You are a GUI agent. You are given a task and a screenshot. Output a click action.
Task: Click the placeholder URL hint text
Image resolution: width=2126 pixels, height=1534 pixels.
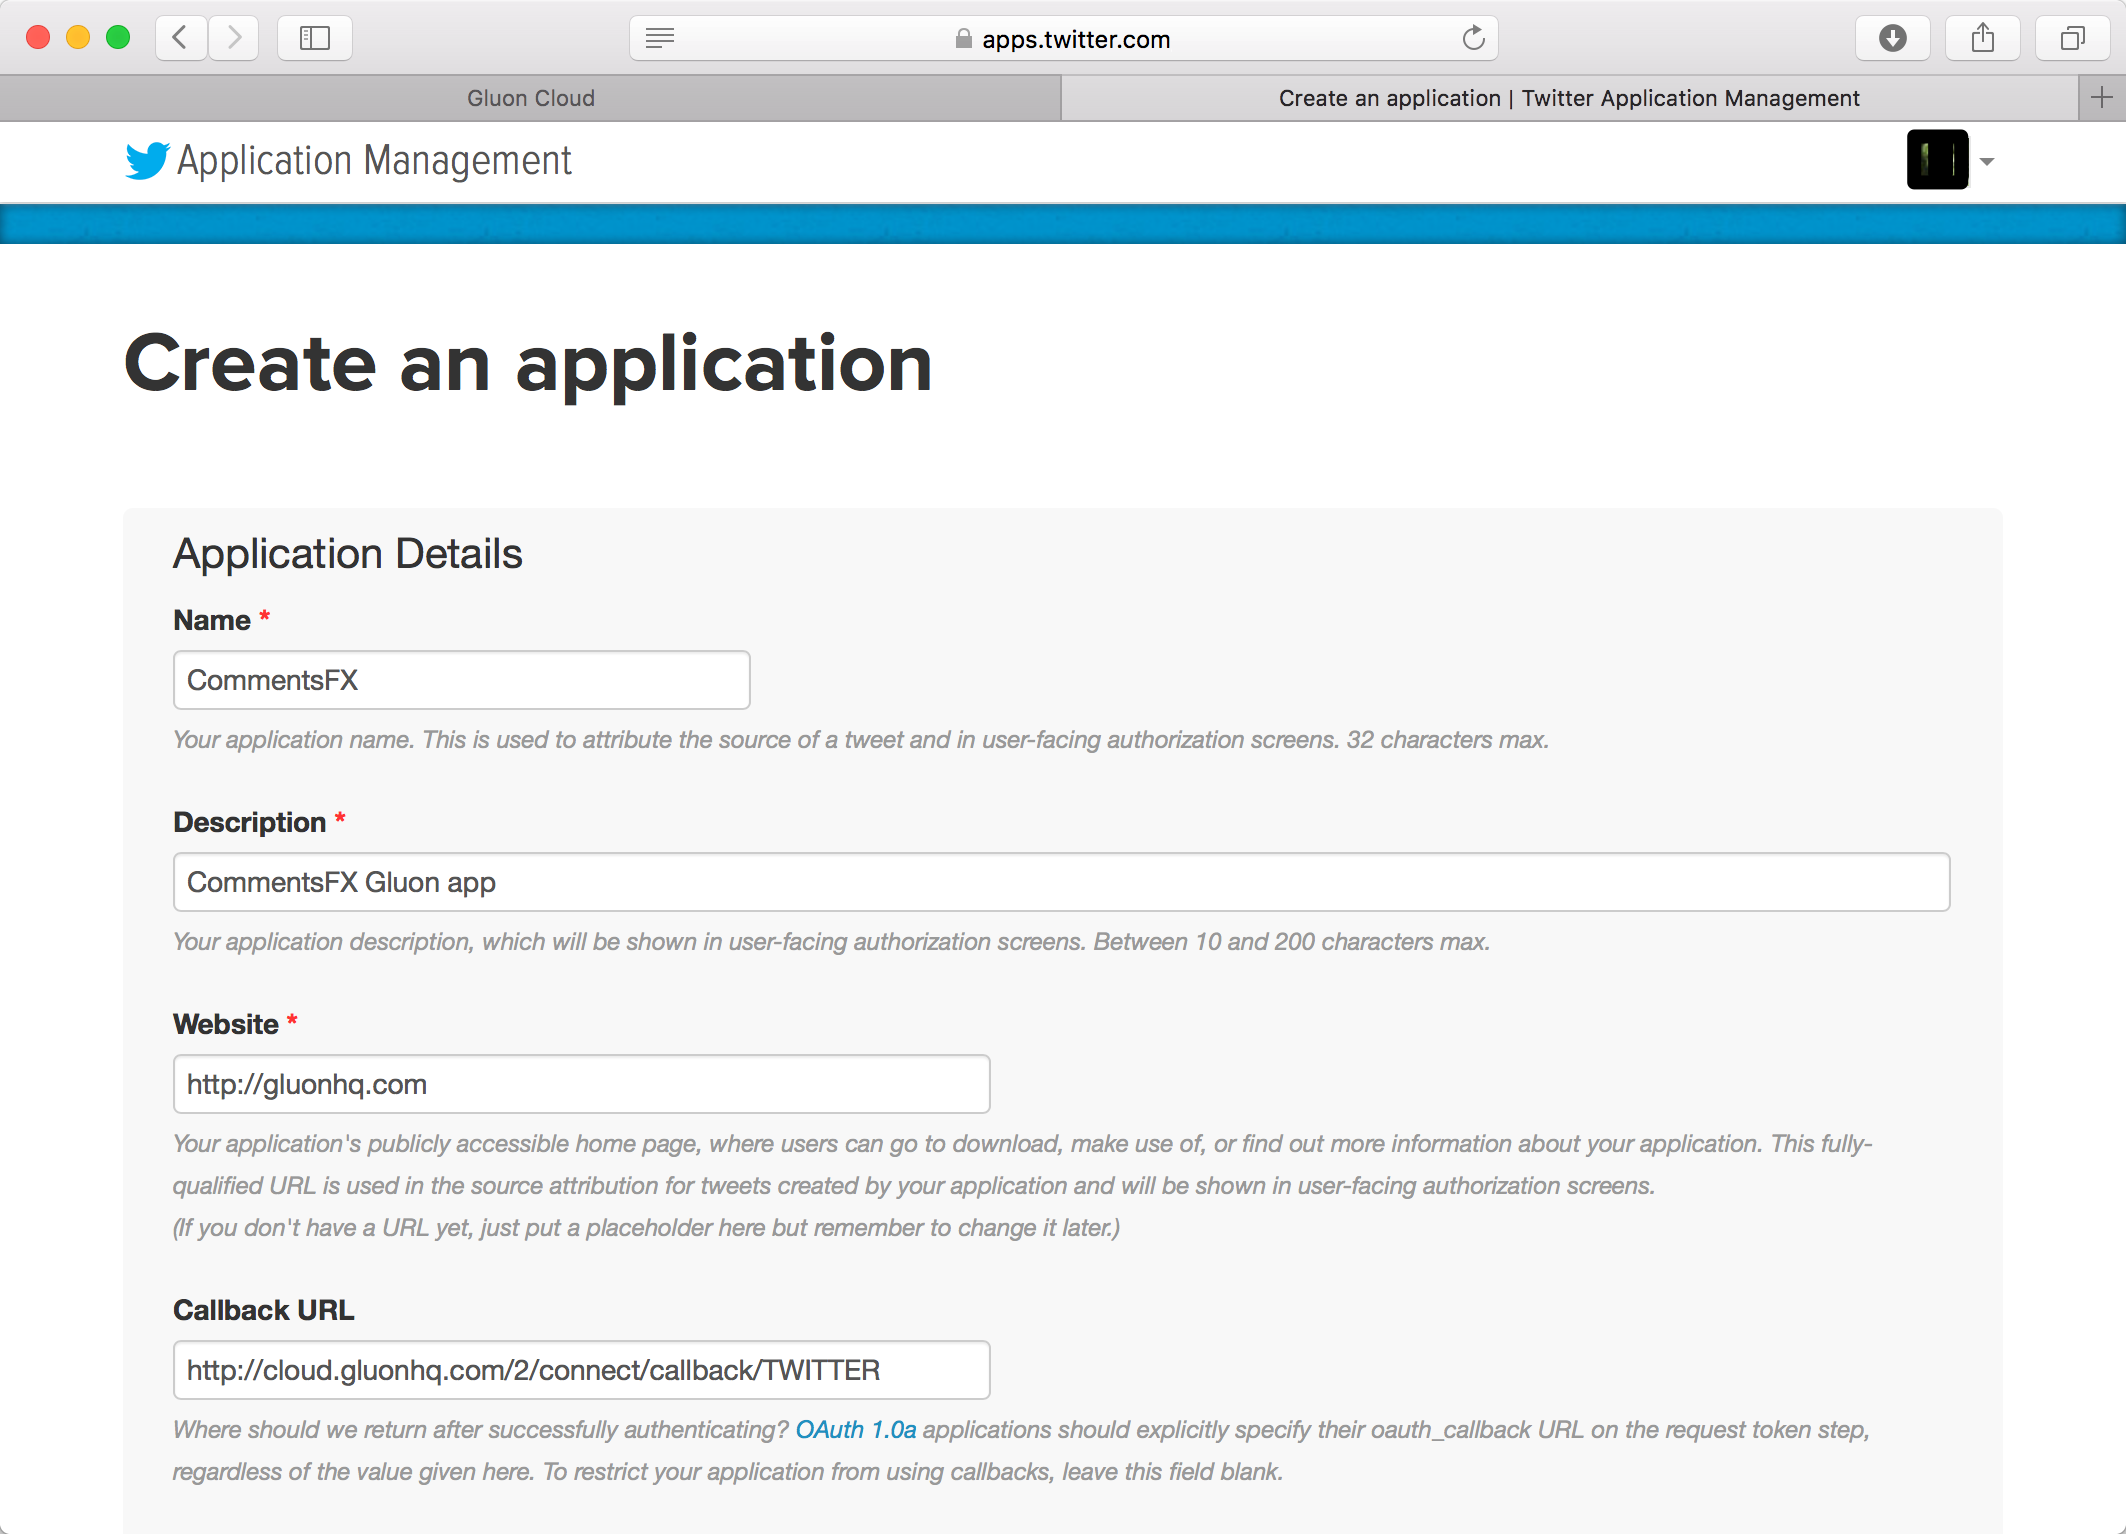coord(646,1228)
